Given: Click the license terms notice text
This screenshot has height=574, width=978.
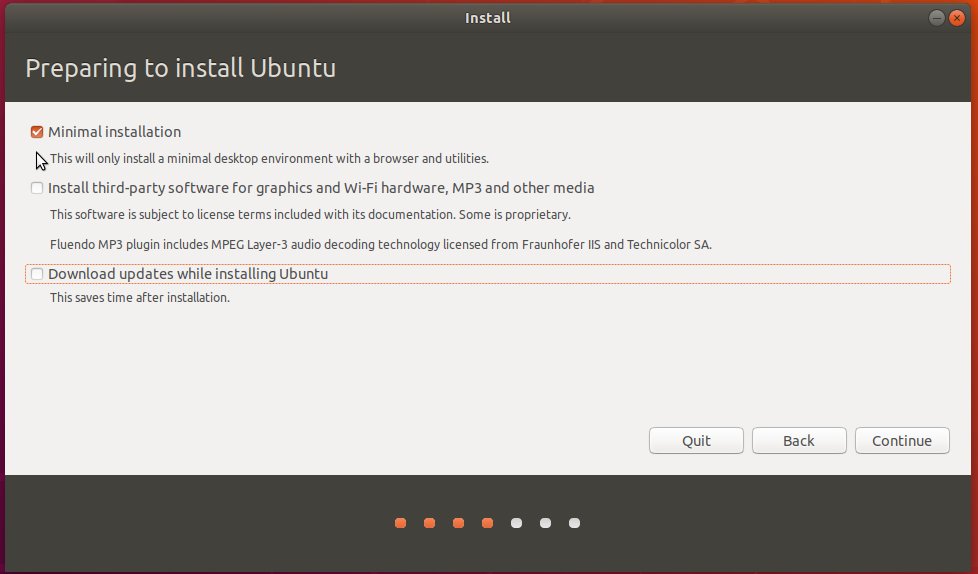Looking at the screenshot, I should (311, 215).
